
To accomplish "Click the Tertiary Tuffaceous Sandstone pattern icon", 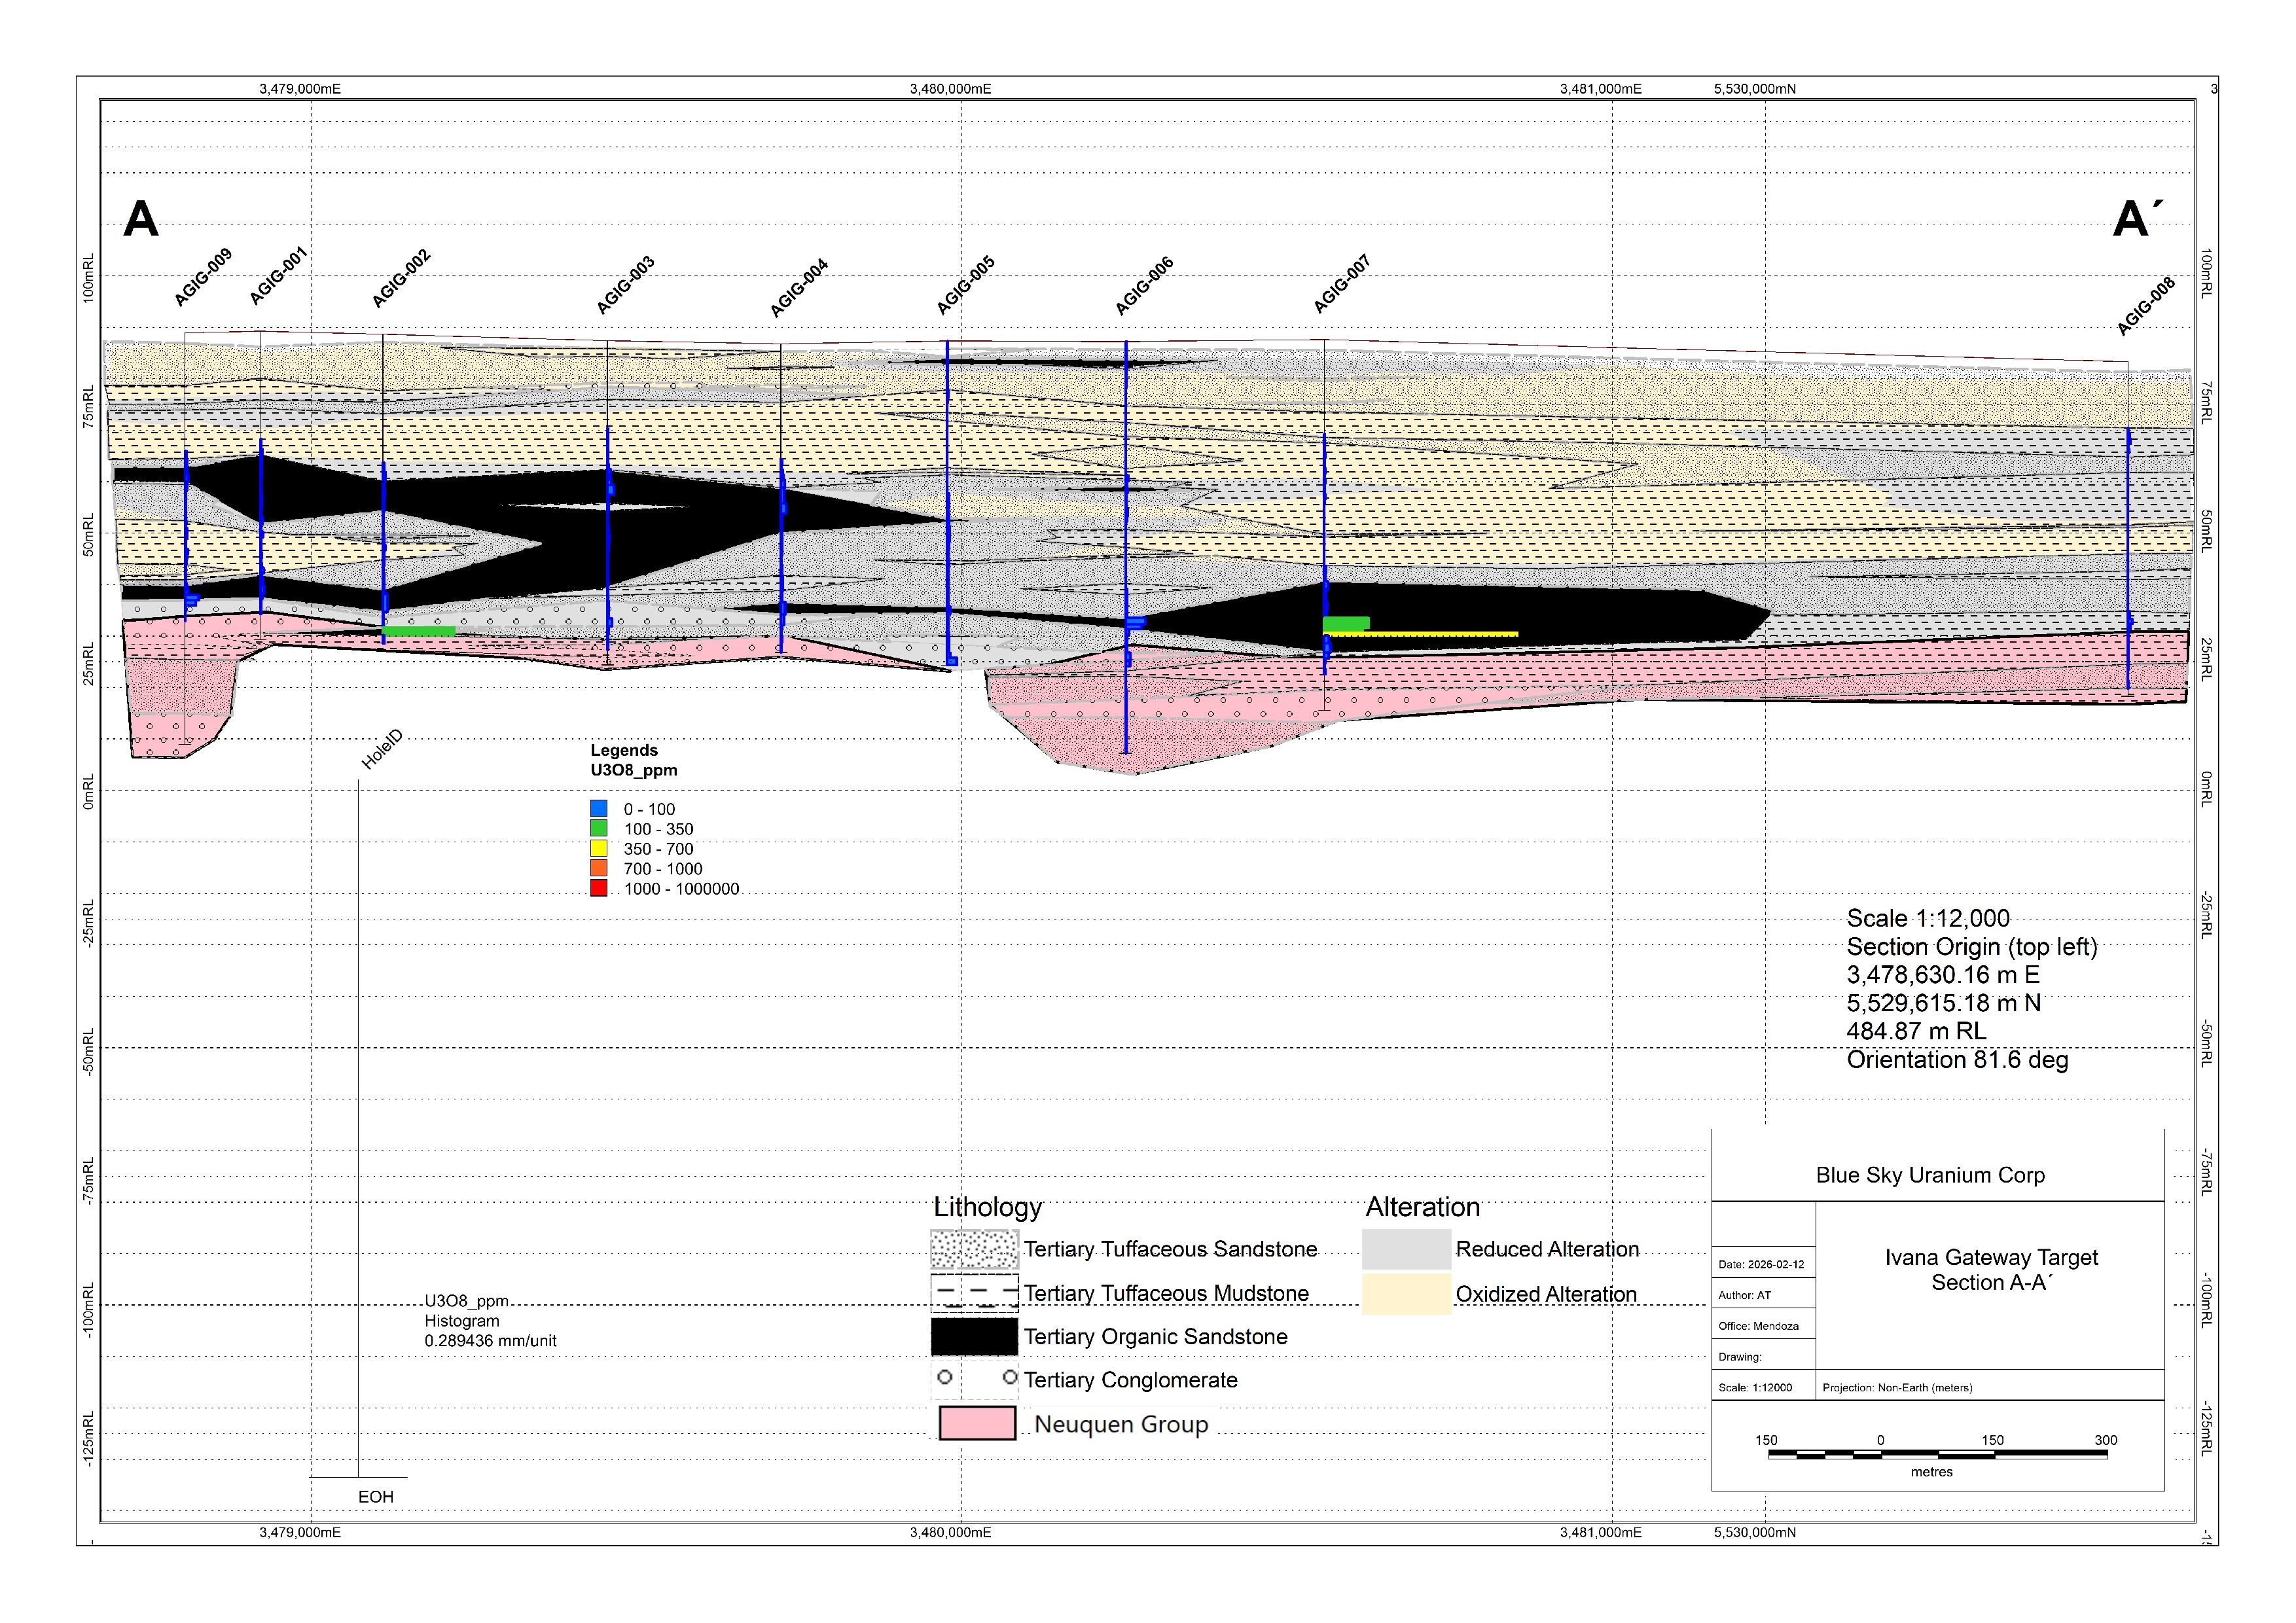I will click(974, 1250).
